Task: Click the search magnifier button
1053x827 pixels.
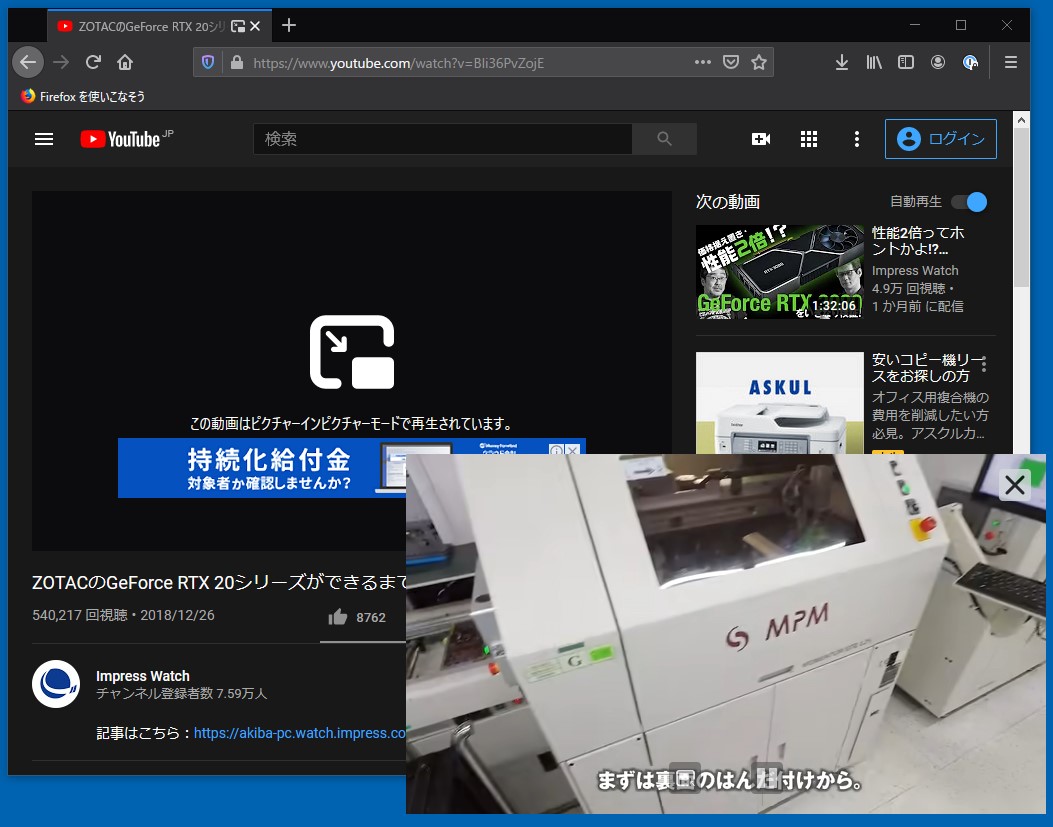Action: (664, 139)
